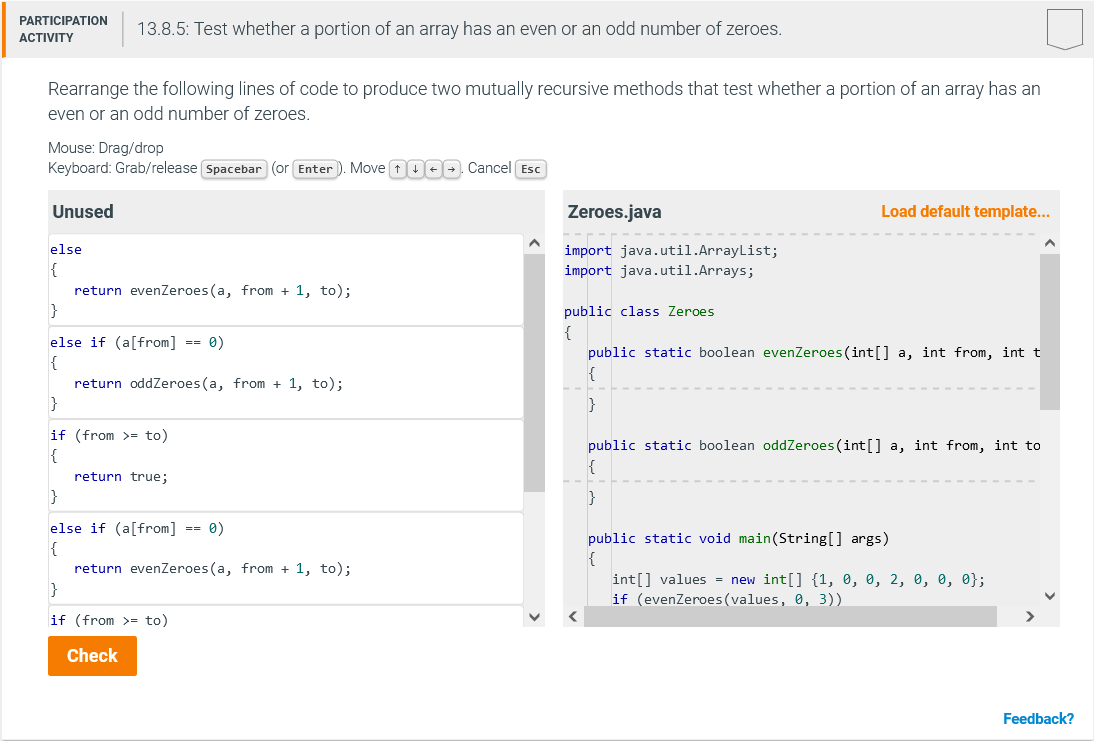The width and height of the screenshot is (1100, 744).
Task: Click the Unused panel scrollbar thumb
Action: (x=537, y=374)
